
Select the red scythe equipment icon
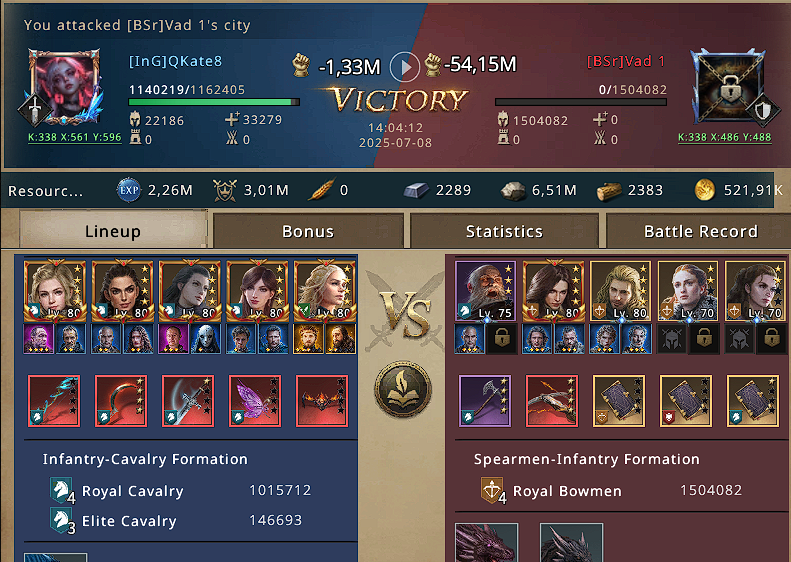click(x=121, y=401)
